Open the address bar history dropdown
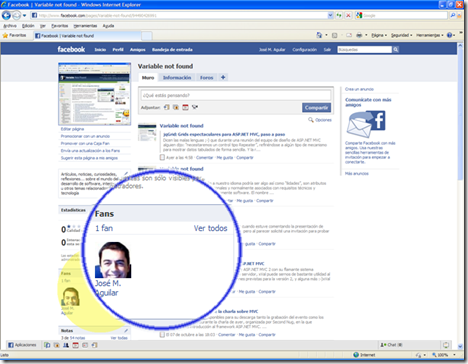Image resolution: width=468 pixels, height=364 pixels. pyautogui.click(x=330, y=15)
